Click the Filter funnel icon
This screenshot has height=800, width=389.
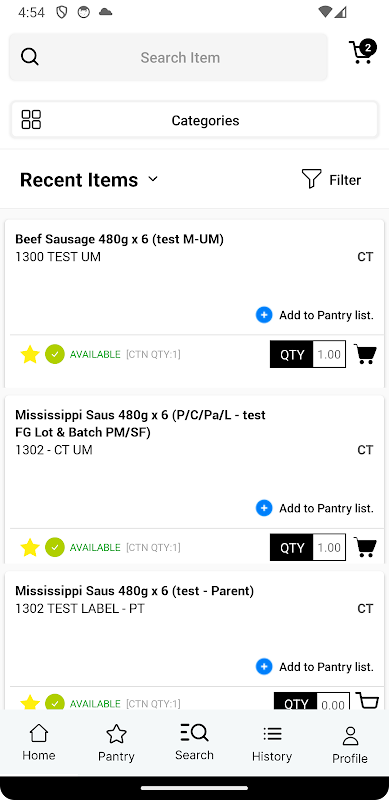(311, 179)
